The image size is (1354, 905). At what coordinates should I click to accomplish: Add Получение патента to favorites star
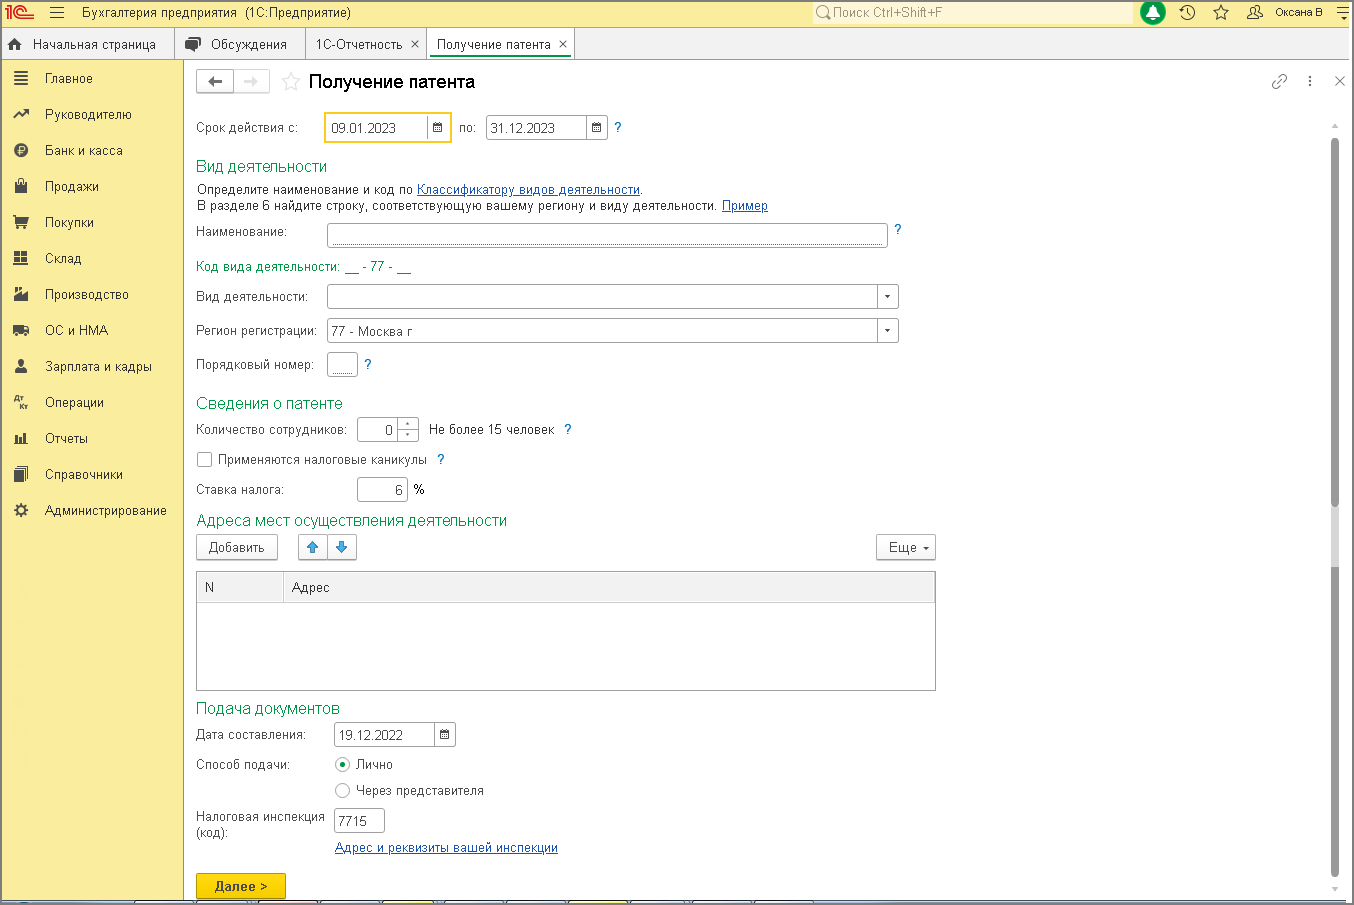click(290, 82)
